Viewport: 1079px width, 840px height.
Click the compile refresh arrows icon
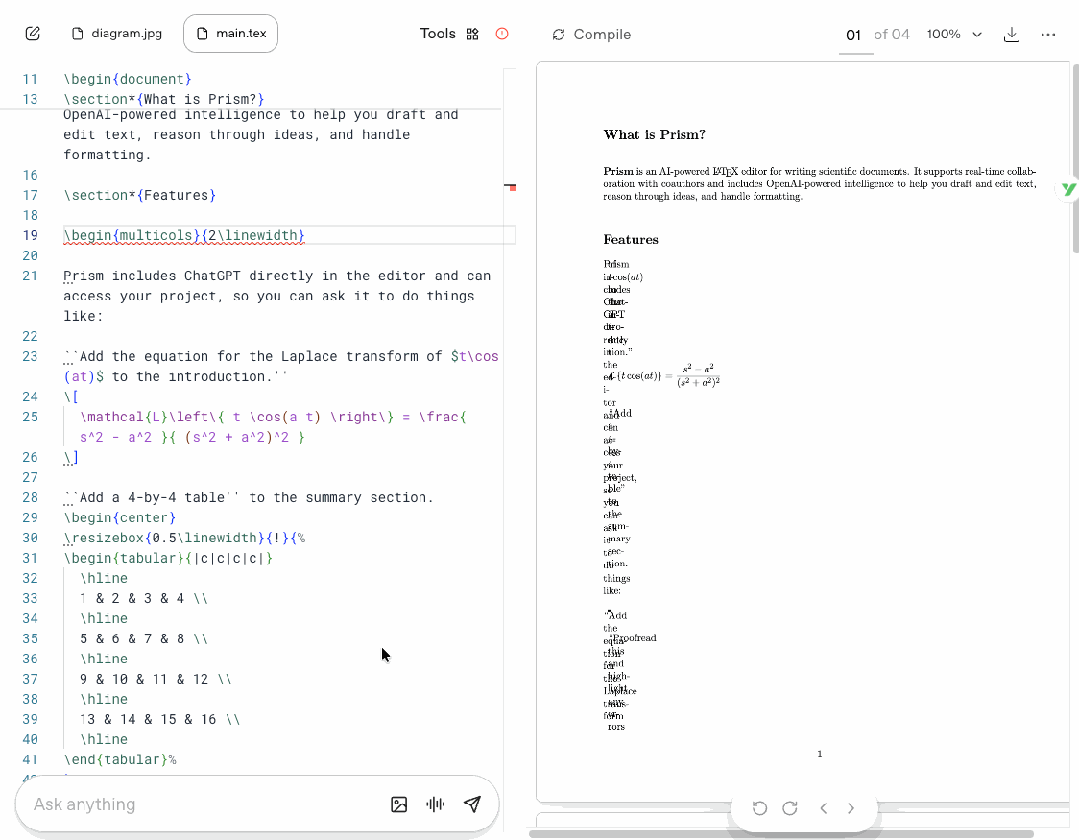(x=559, y=34)
